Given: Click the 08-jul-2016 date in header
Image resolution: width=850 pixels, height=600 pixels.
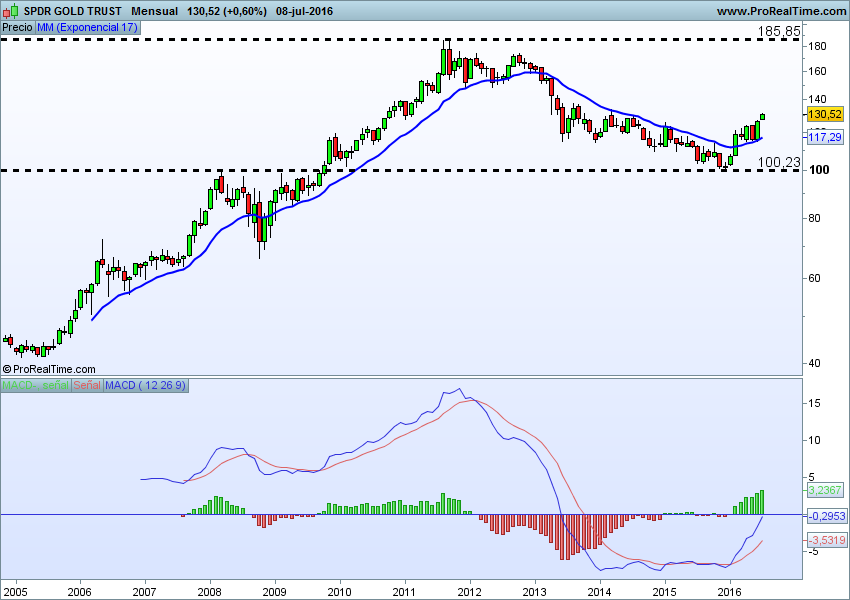Looking at the screenshot, I should click(x=305, y=11).
